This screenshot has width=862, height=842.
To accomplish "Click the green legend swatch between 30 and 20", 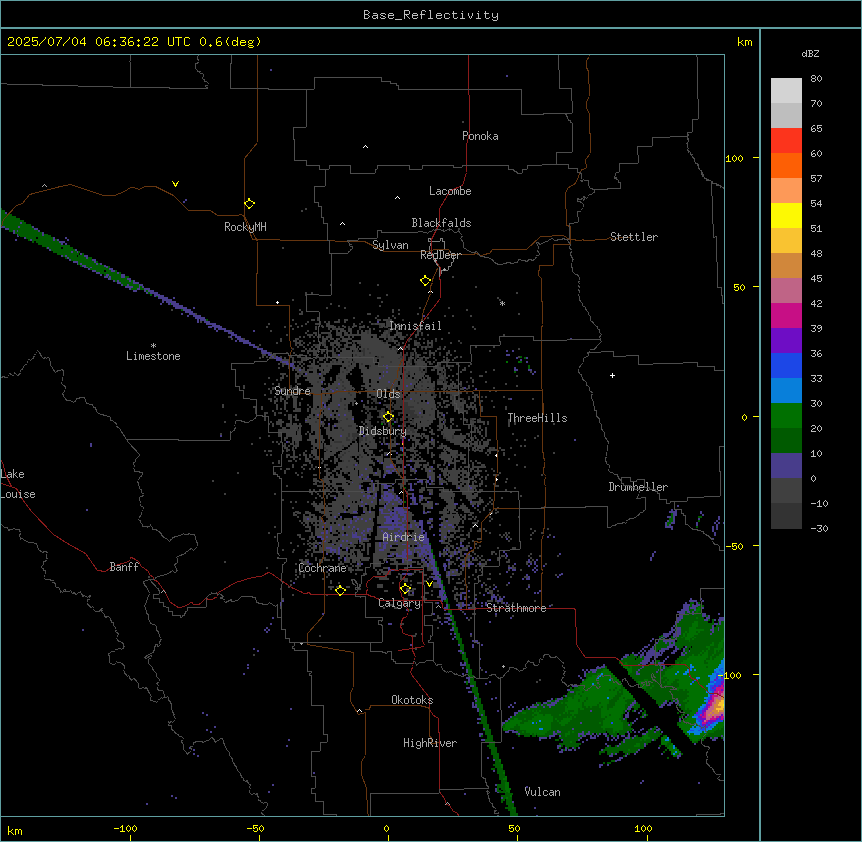I will pyautogui.click(x=786, y=416).
